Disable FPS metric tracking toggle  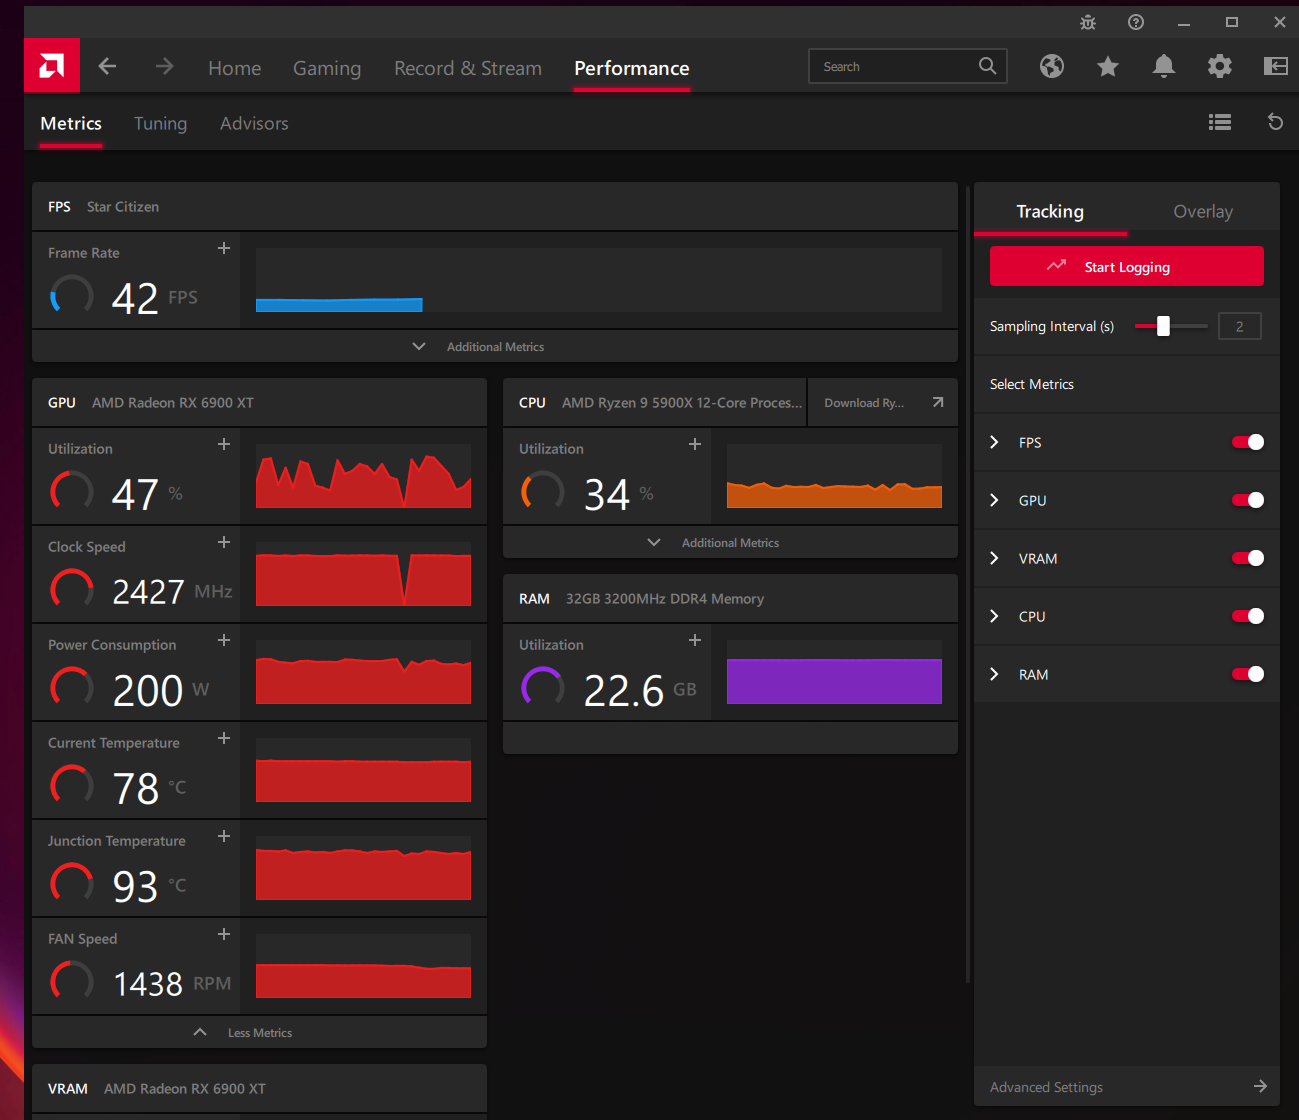(x=1248, y=442)
